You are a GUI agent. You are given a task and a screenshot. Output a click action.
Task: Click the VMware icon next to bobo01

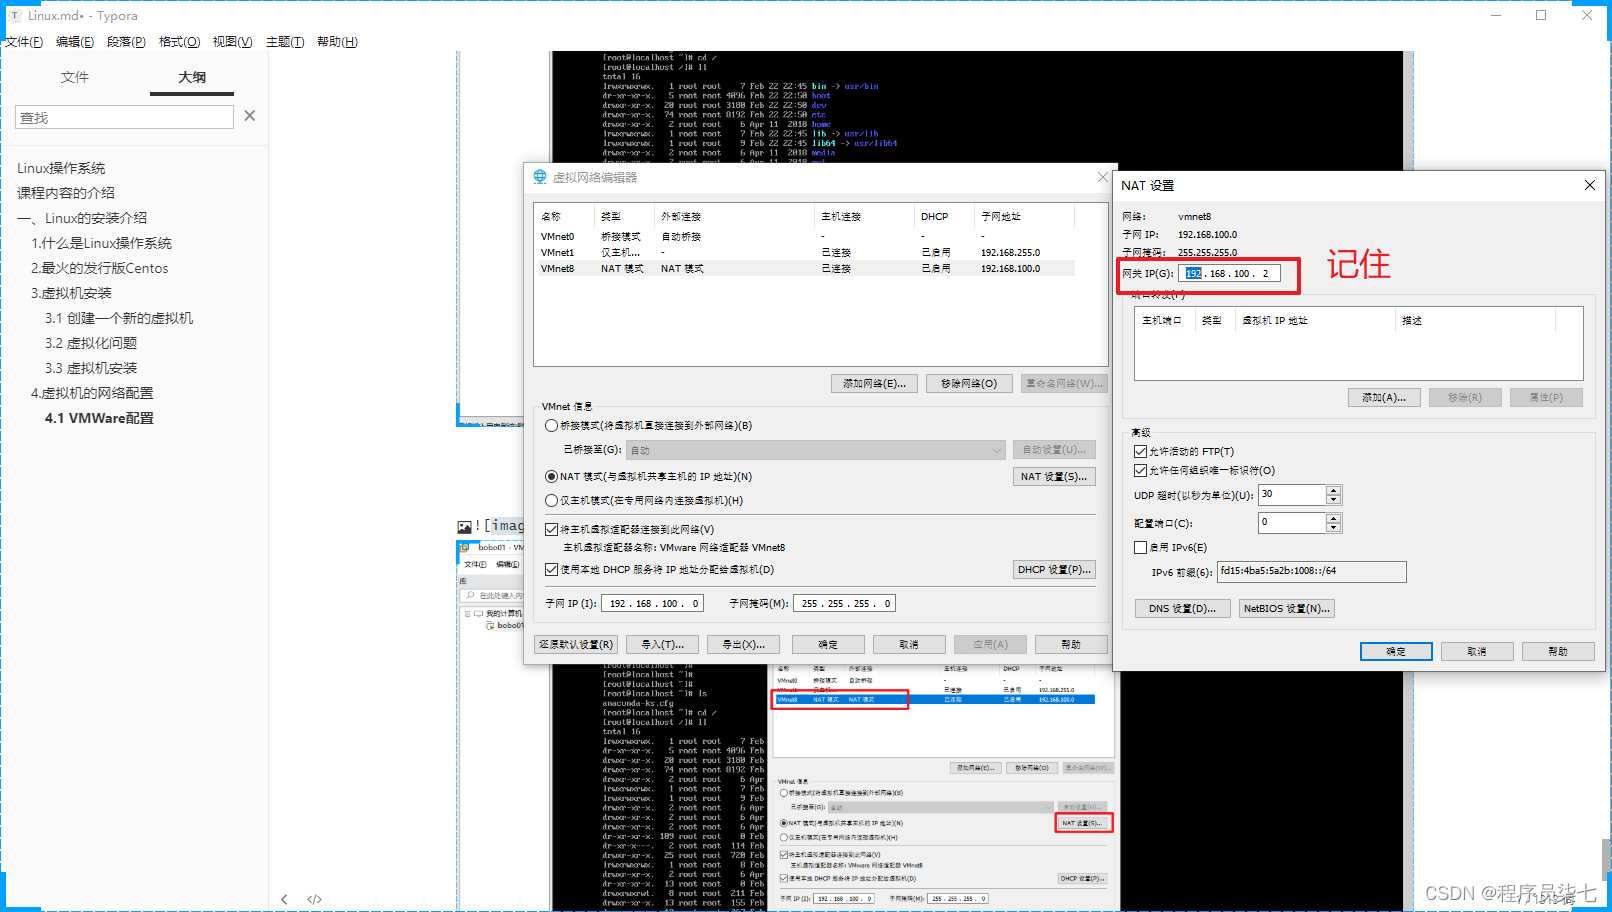coord(463,548)
